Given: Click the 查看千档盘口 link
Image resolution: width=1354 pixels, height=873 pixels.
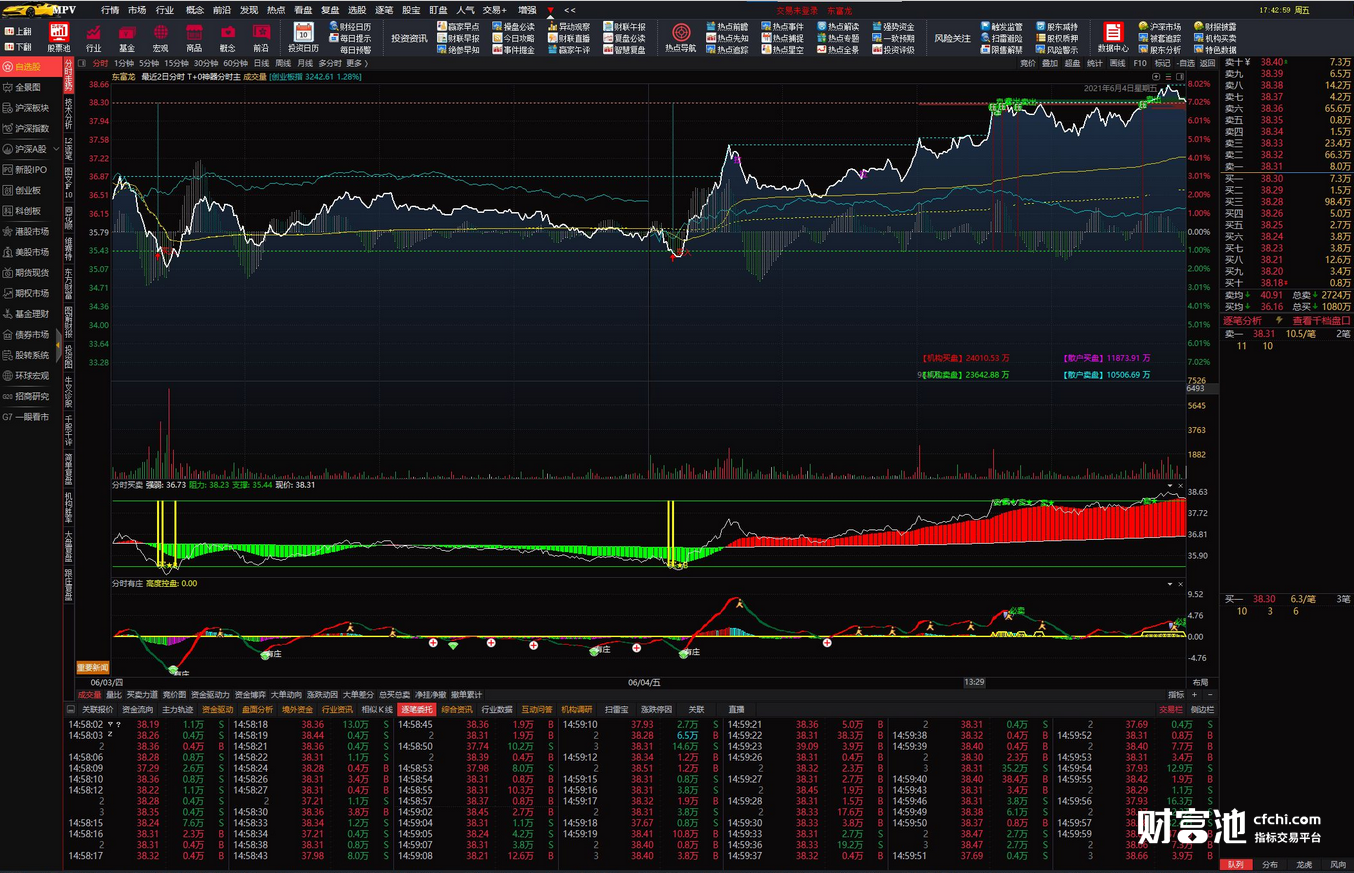Looking at the screenshot, I should pyautogui.click(x=1320, y=321).
